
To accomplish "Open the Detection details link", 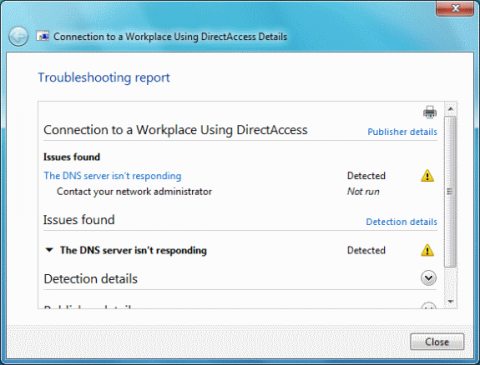I will pyautogui.click(x=402, y=222).
